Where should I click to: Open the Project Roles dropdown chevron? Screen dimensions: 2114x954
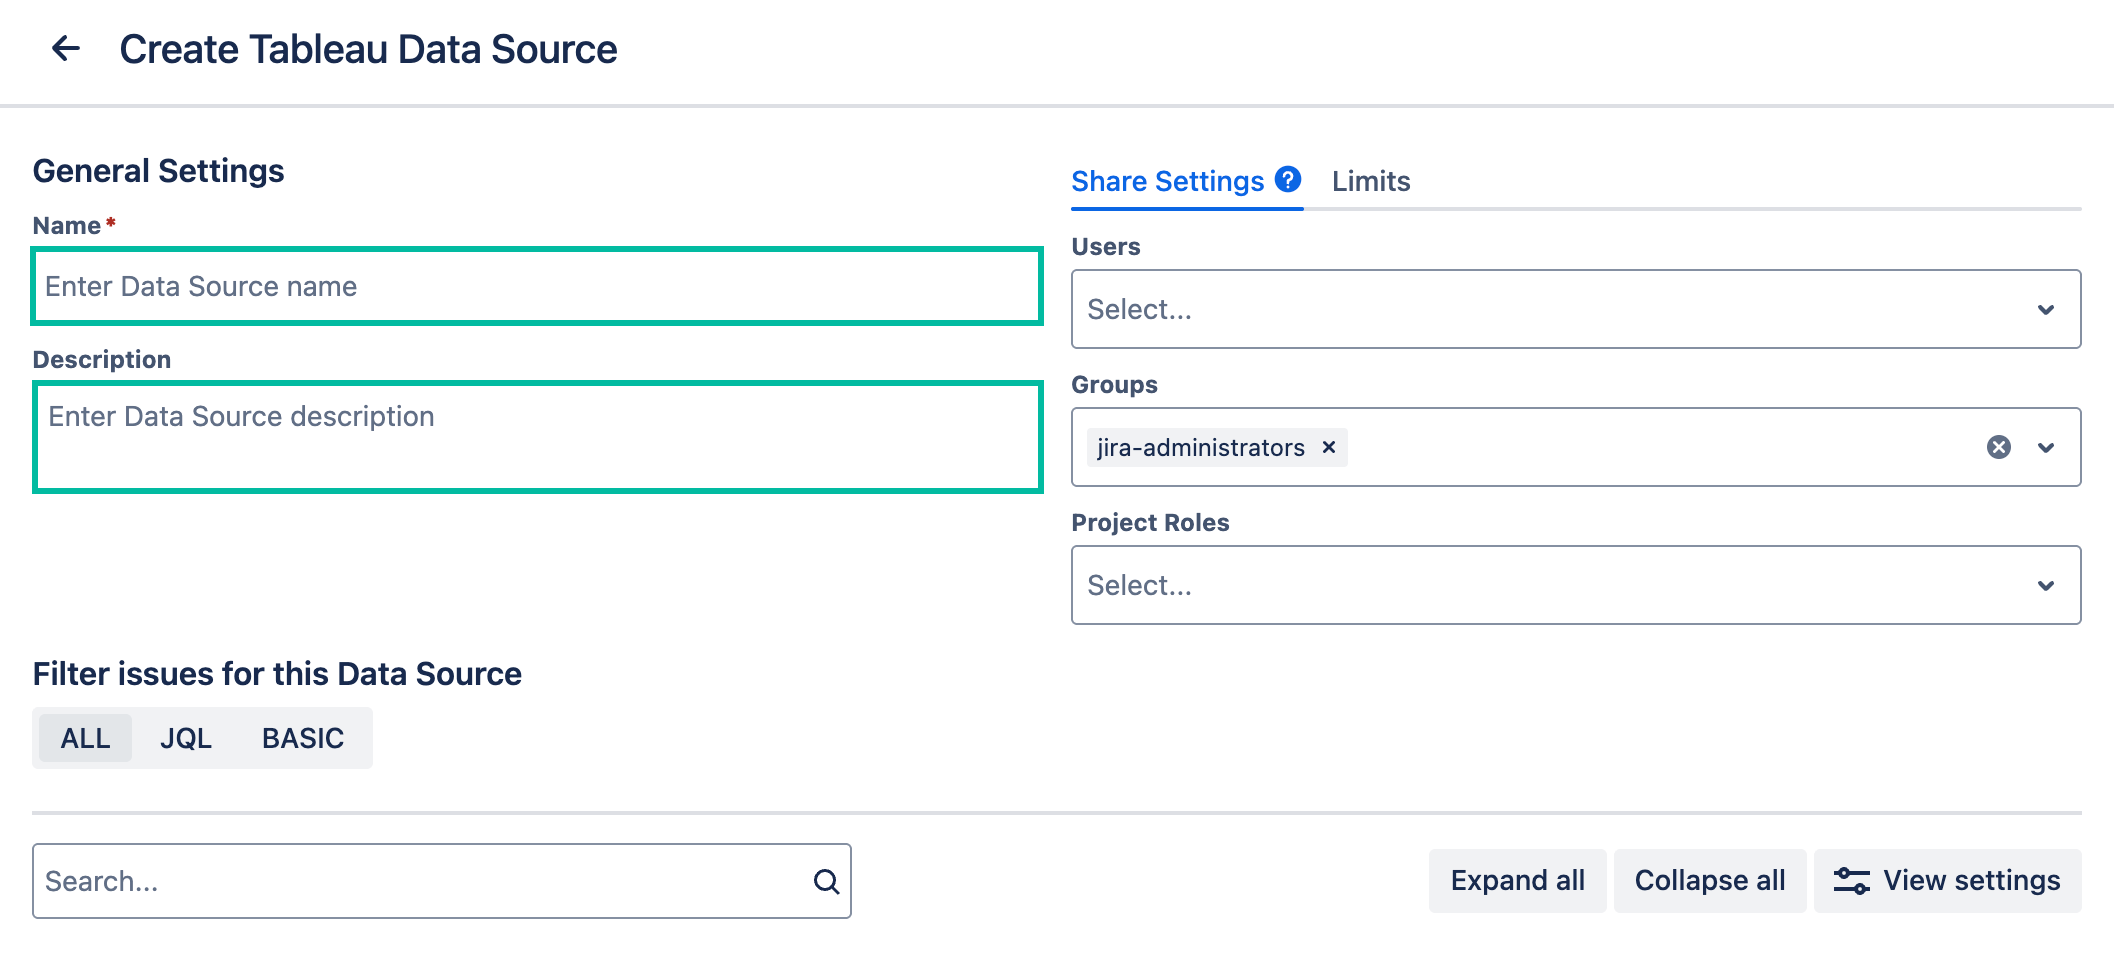pyautogui.click(x=2046, y=586)
